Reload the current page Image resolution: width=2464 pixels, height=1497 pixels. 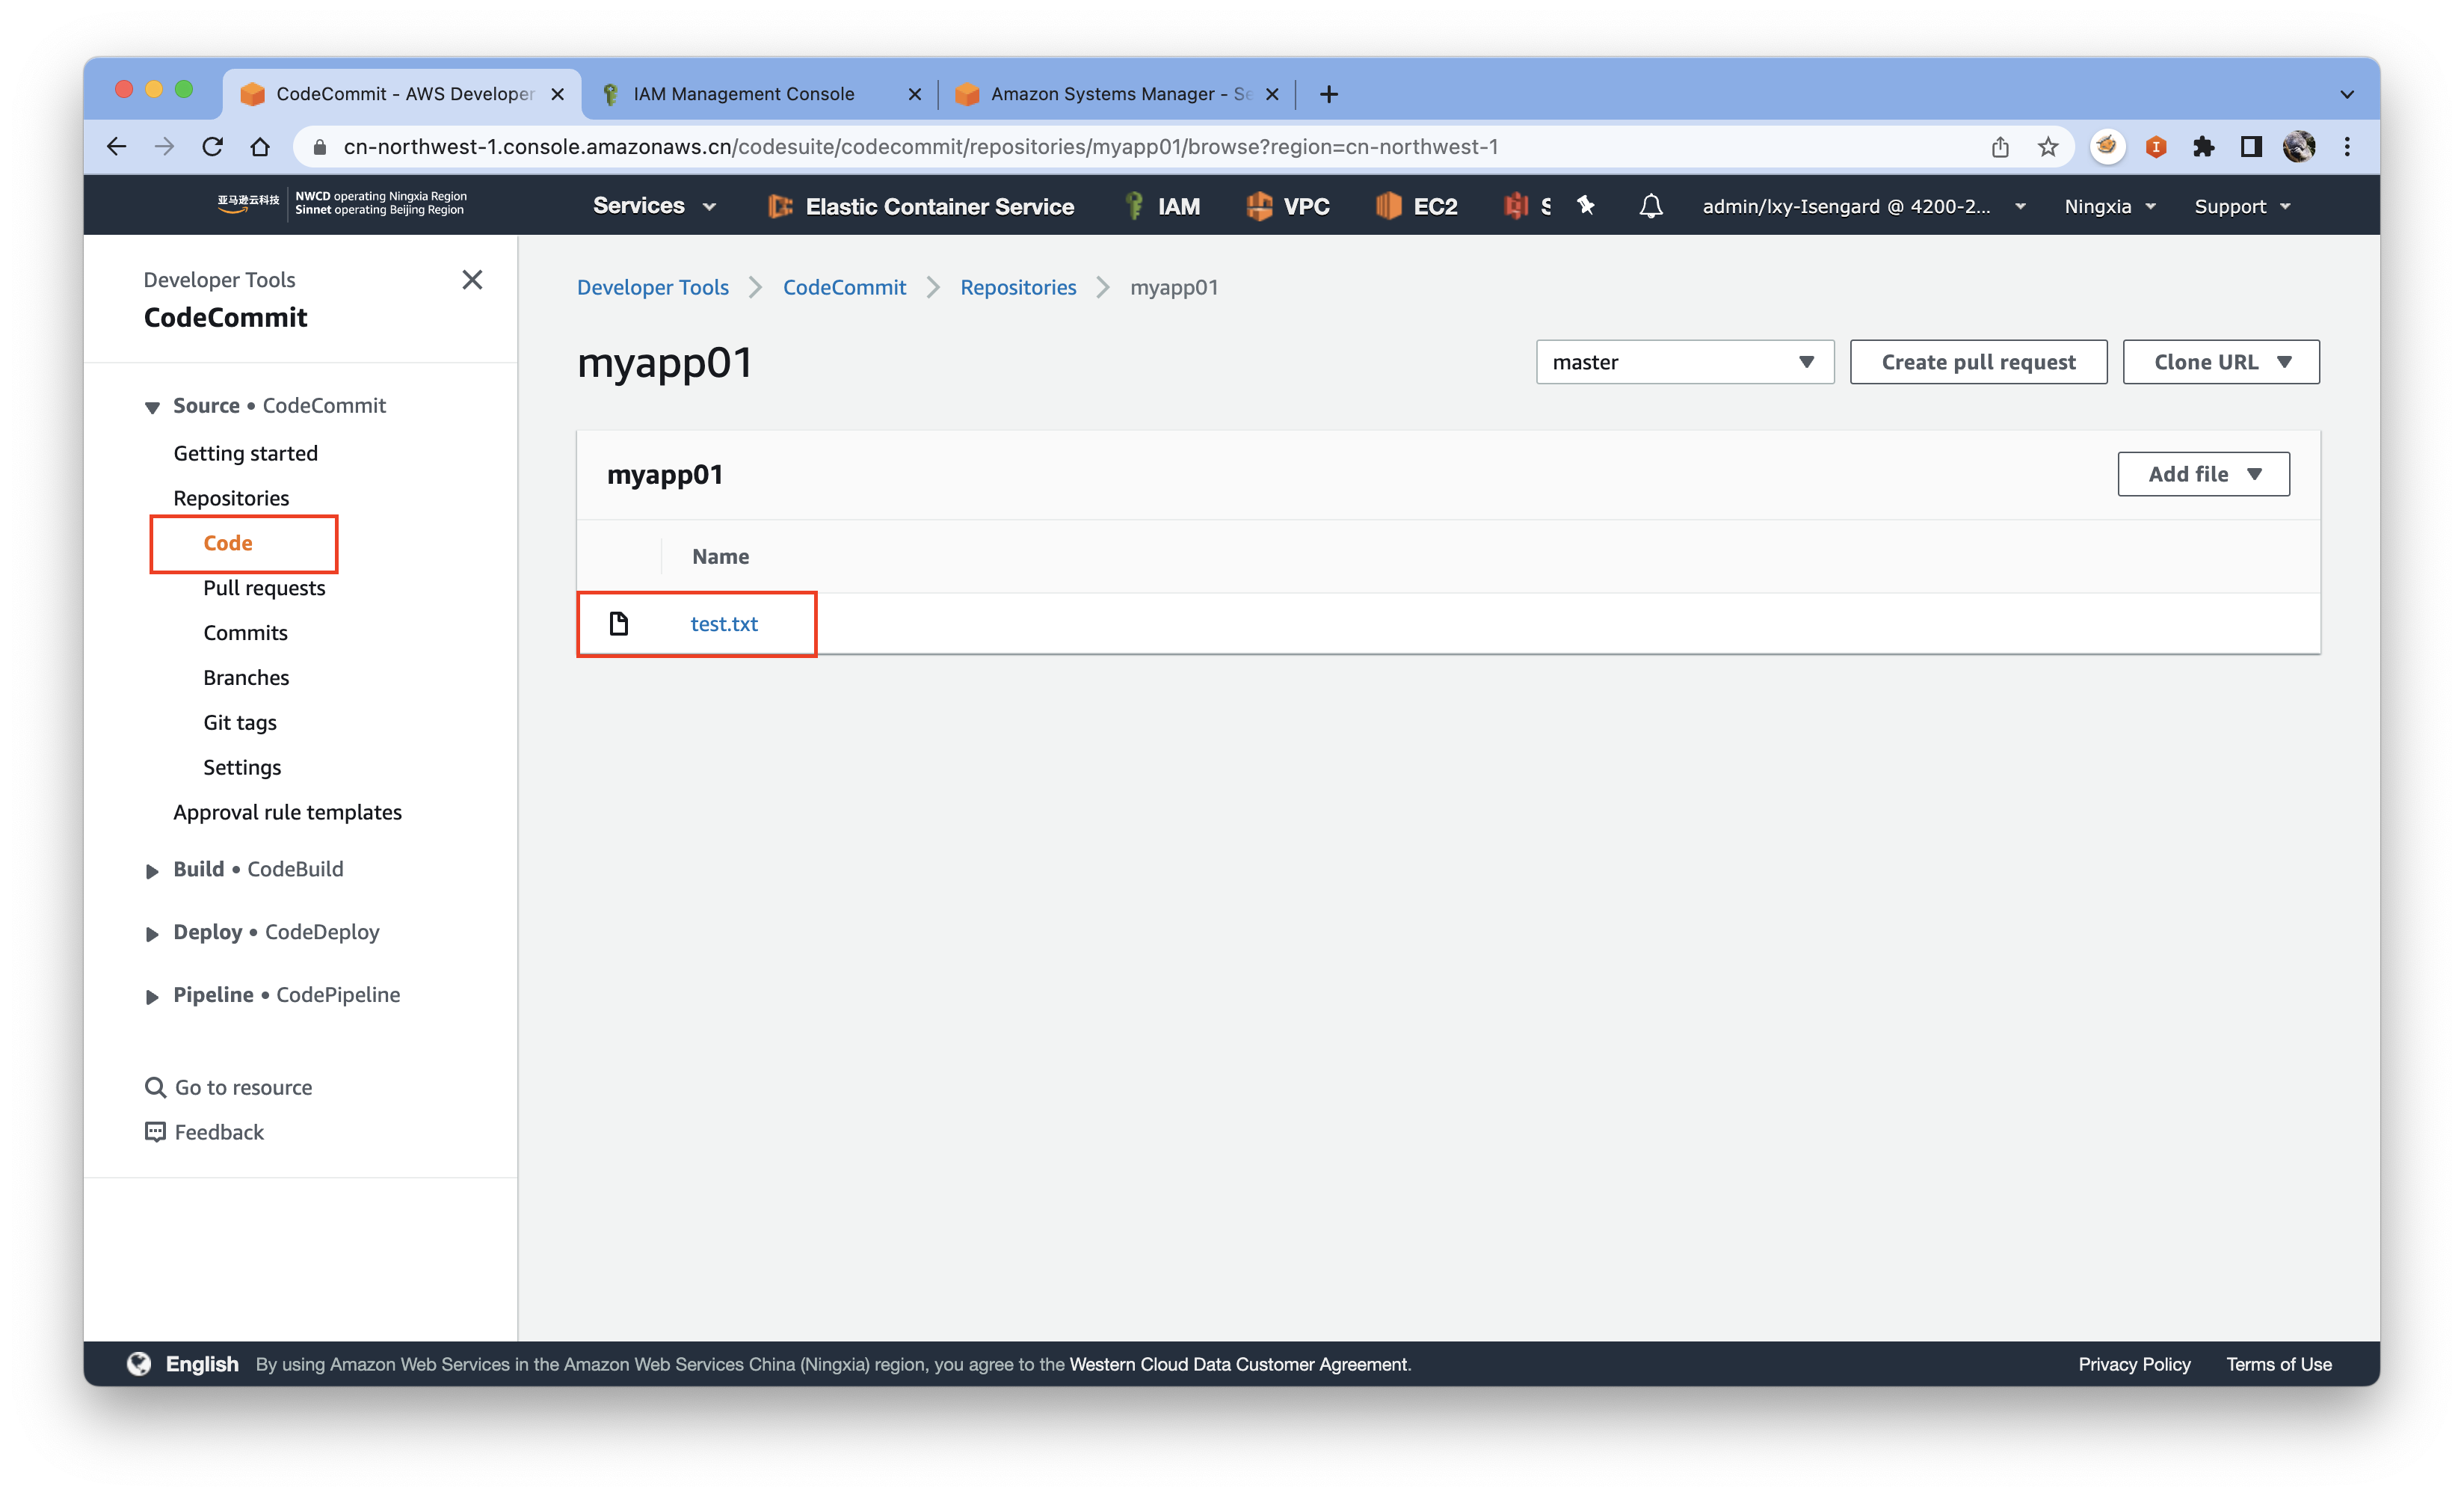[212, 147]
